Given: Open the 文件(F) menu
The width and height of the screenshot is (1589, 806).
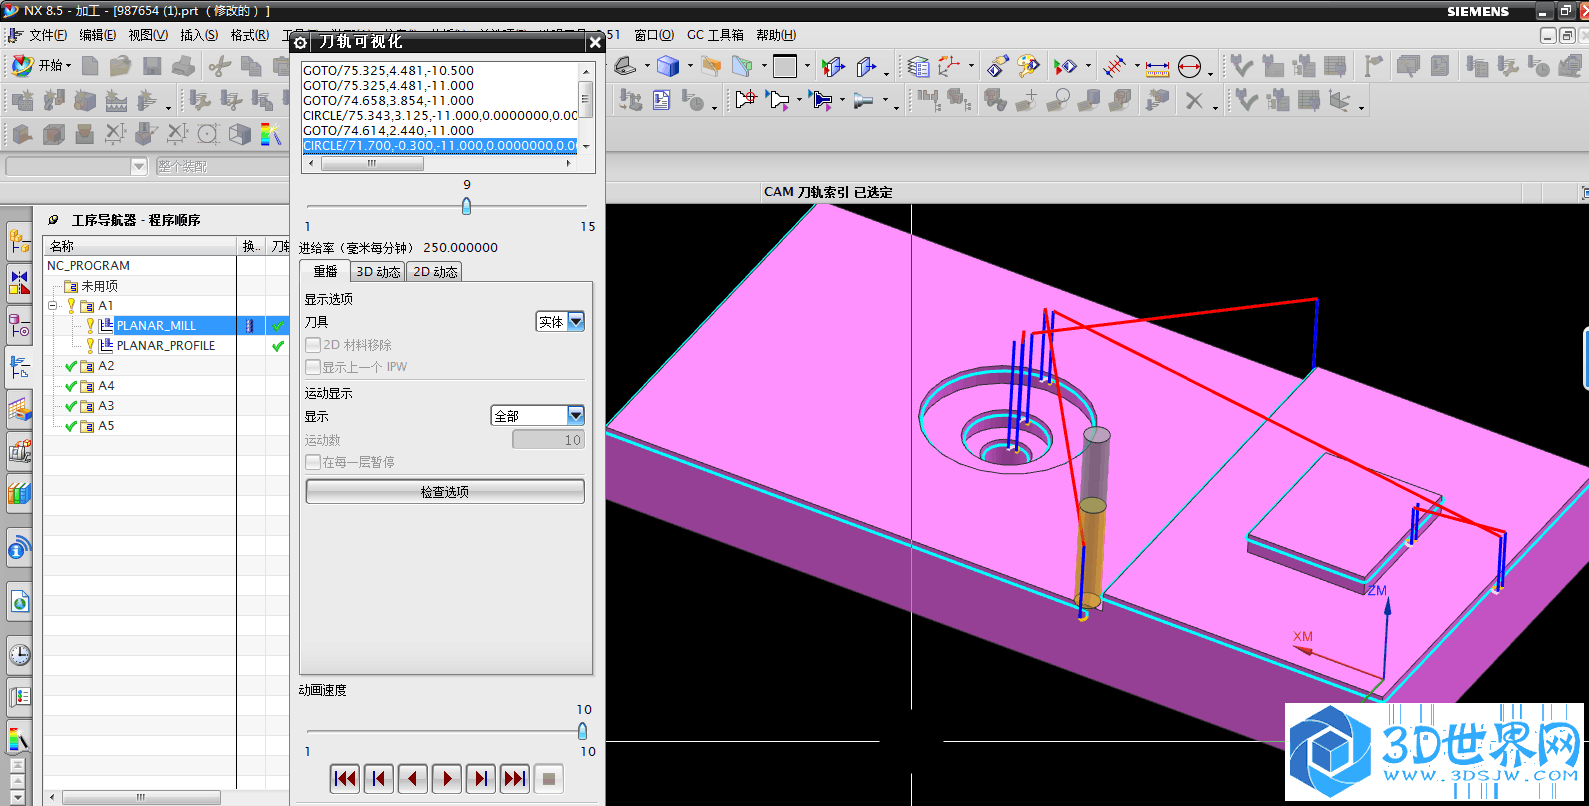Looking at the screenshot, I should [x=48, y=35].
